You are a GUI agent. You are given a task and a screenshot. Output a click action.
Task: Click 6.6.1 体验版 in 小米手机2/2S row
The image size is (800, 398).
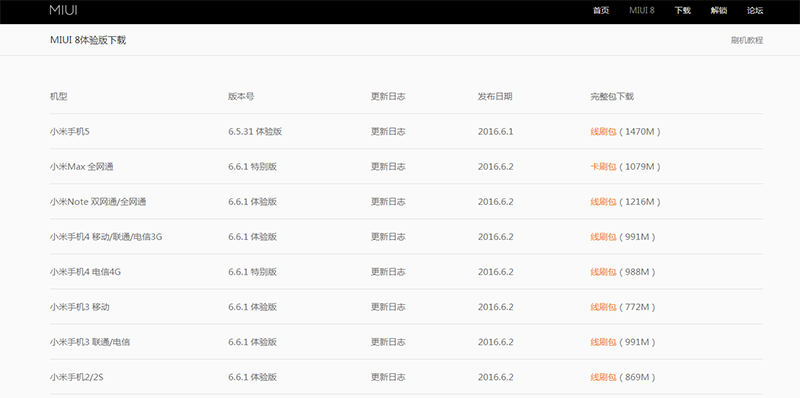tap(253, 378)
